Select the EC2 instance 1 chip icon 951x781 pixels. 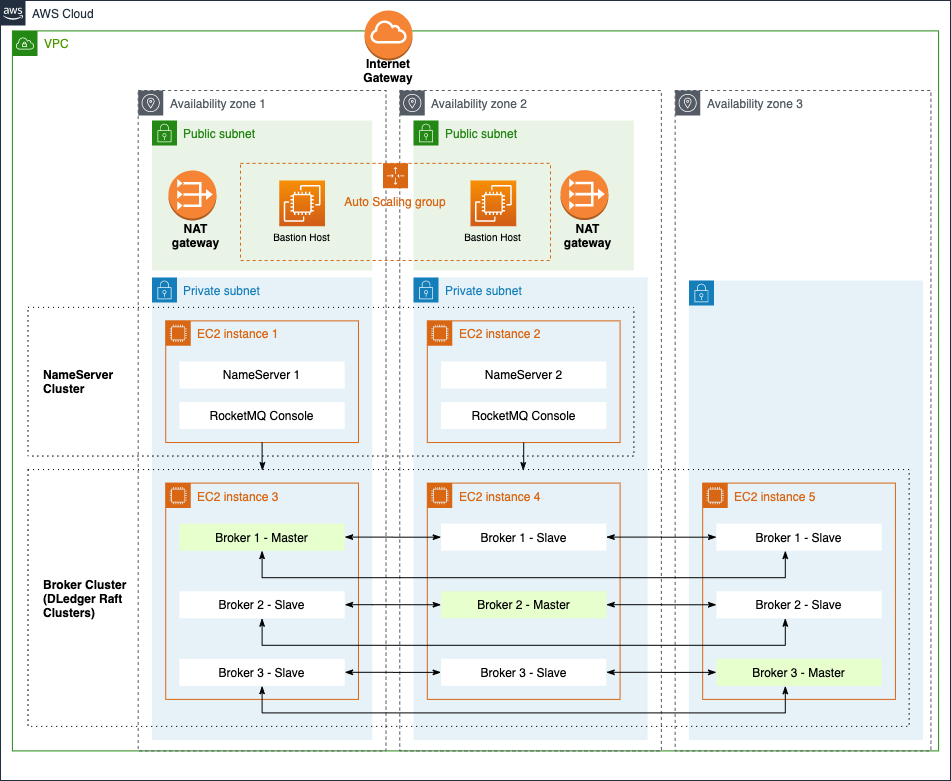[178, 334]
